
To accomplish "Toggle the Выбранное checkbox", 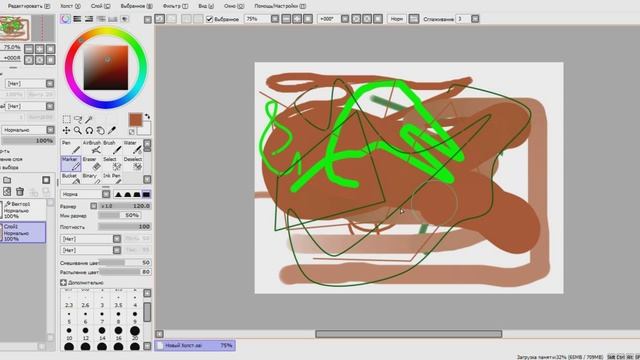I will click(x=209, y=19).
